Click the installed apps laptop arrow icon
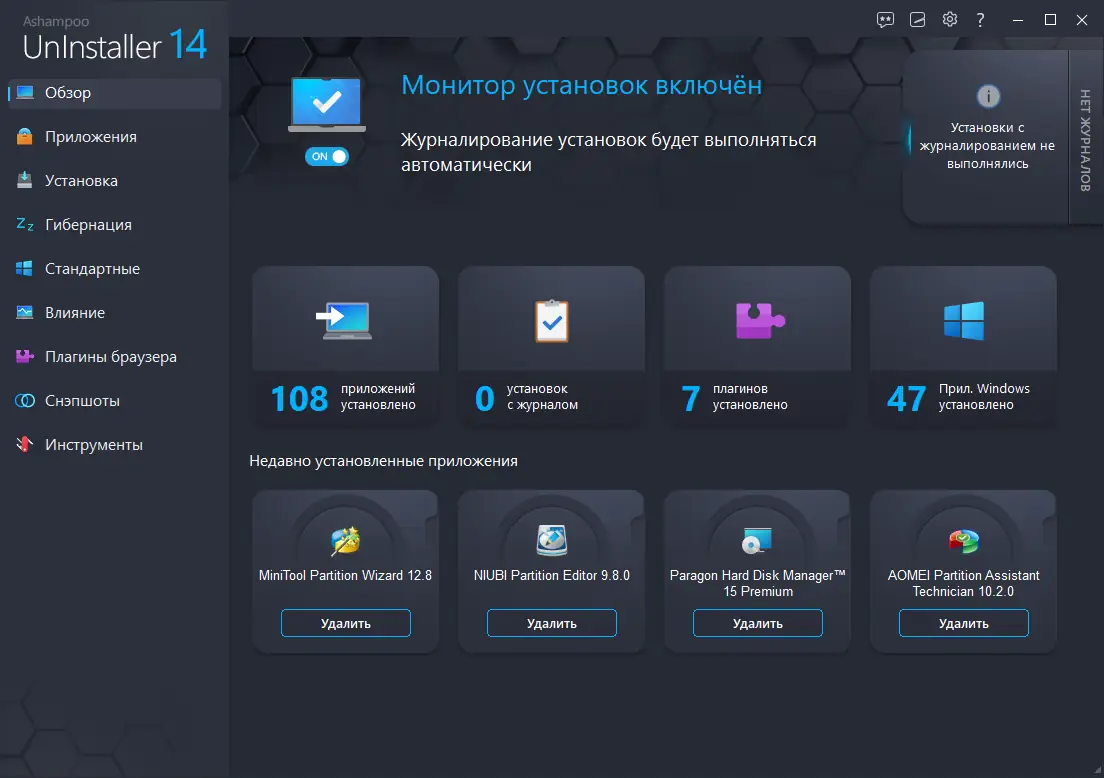This screenshot has width=1104, height=778. pyautogui.click(x=344, y=320)
